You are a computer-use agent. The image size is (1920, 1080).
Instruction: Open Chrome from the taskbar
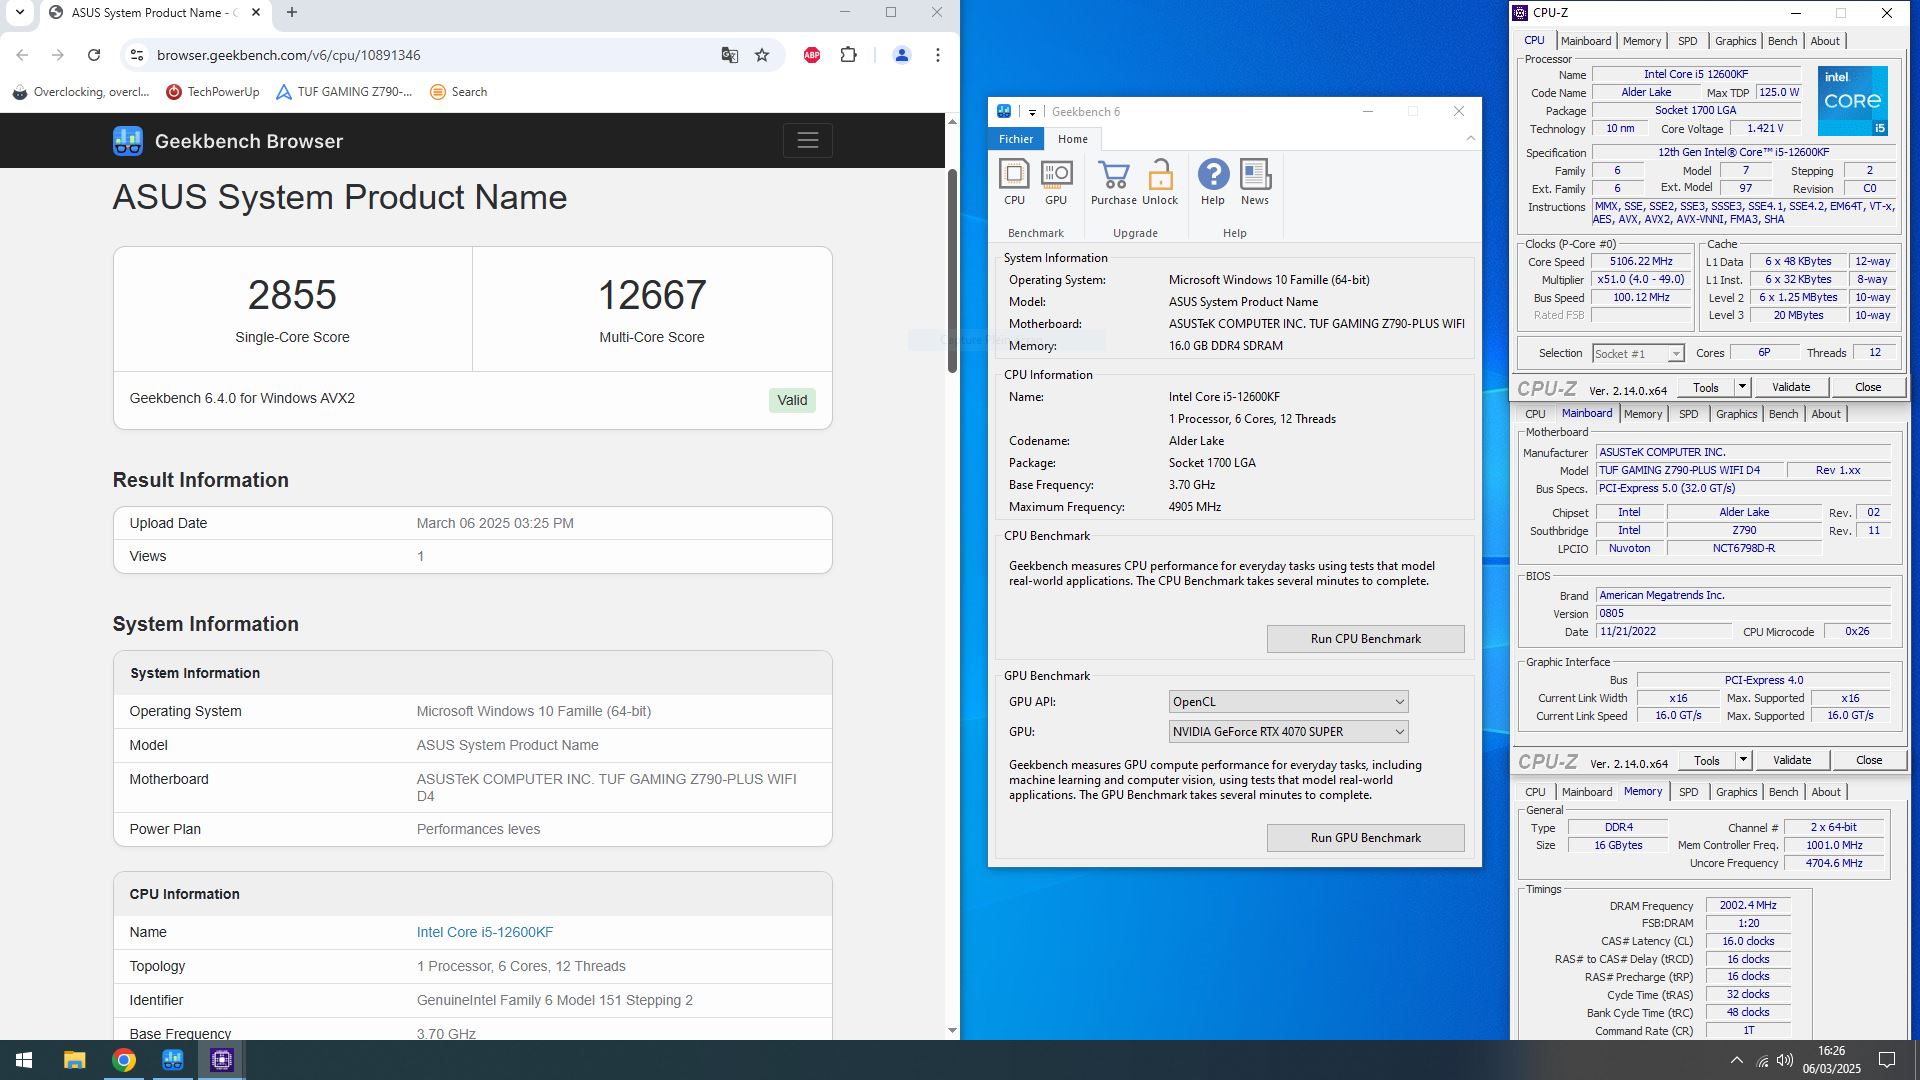pos(124,1060)
